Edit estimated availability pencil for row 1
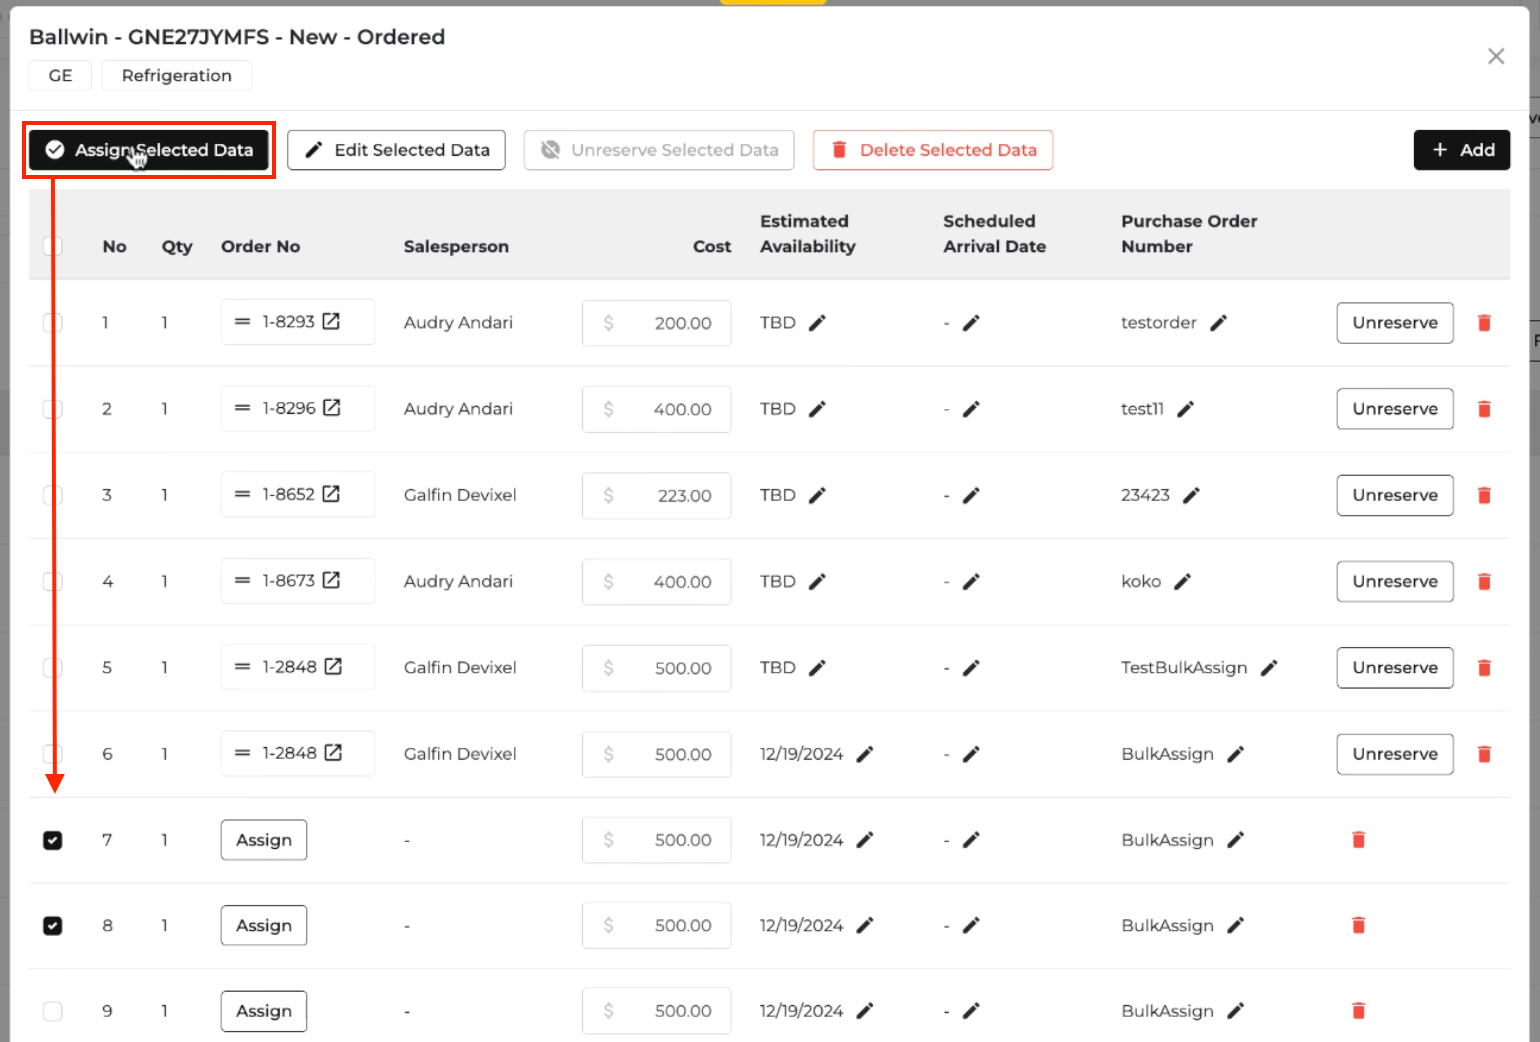 tap(817, 323)
